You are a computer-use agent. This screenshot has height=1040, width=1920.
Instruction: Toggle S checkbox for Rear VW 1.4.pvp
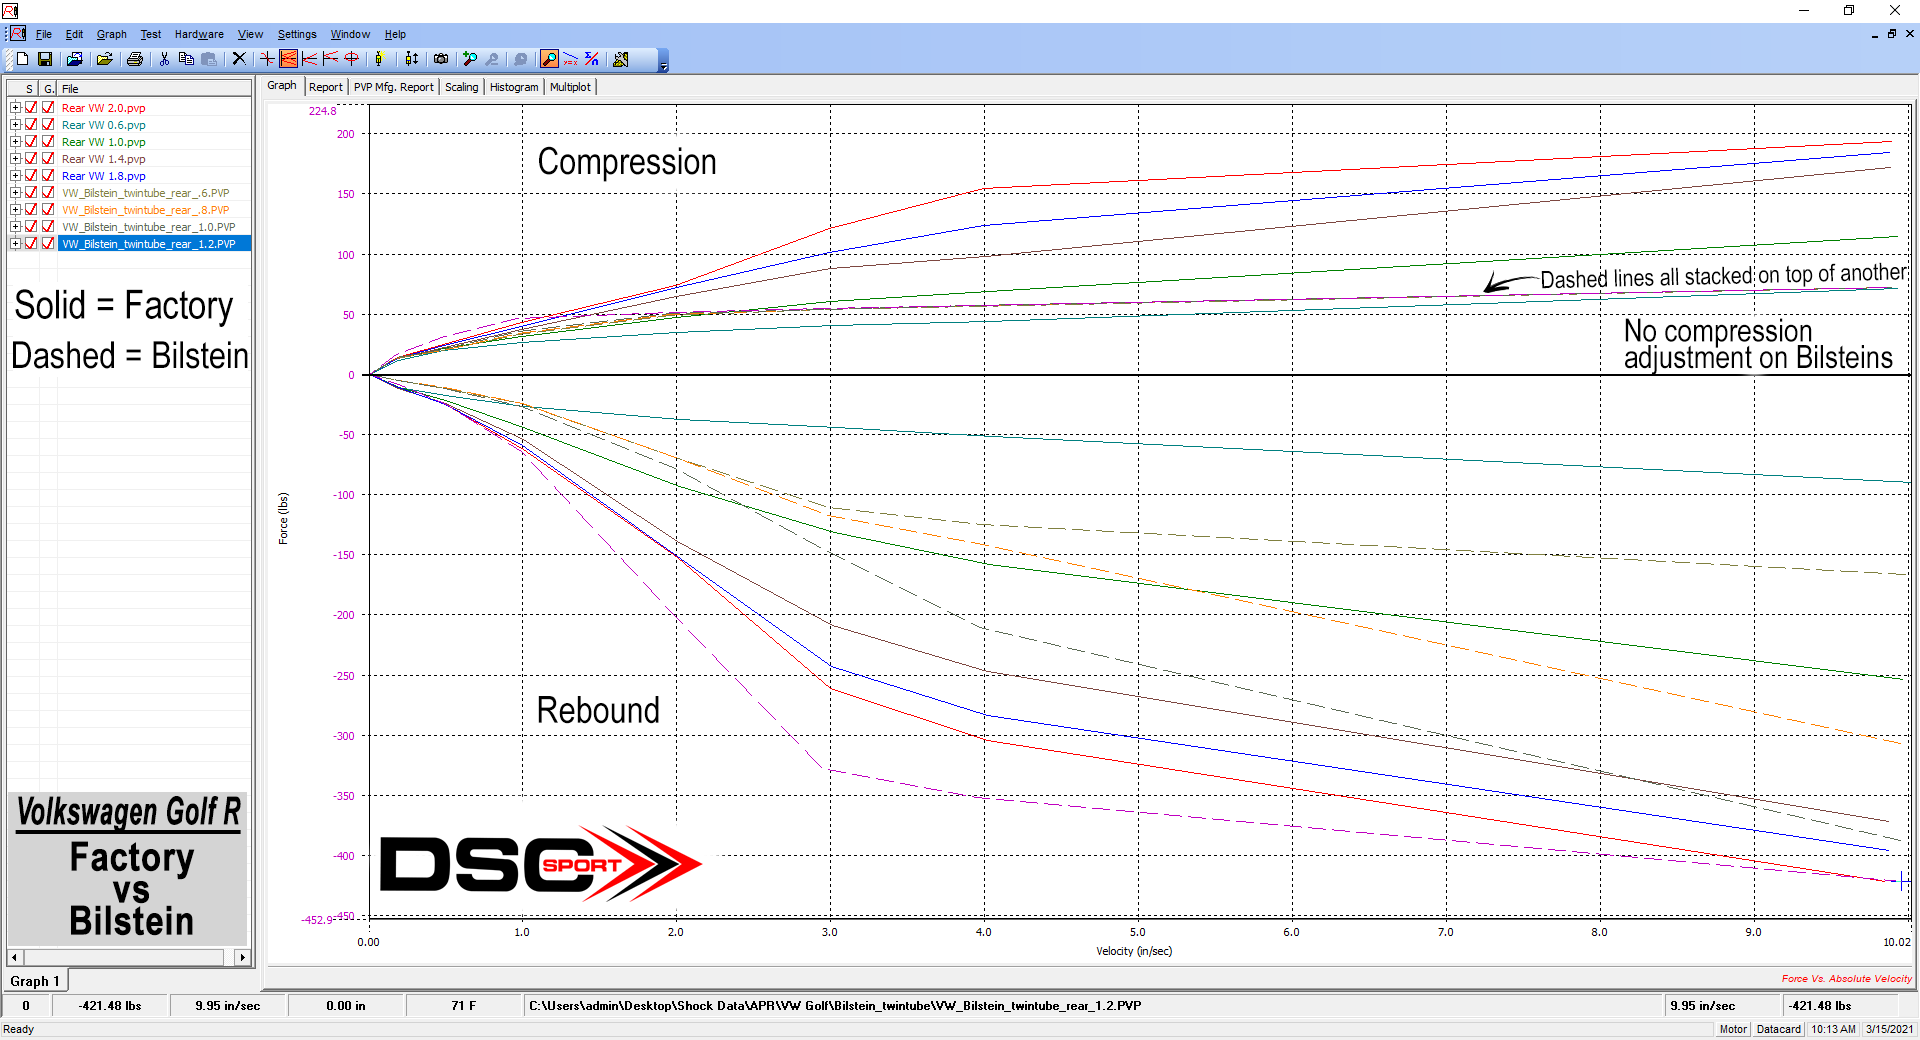(31, 159)
